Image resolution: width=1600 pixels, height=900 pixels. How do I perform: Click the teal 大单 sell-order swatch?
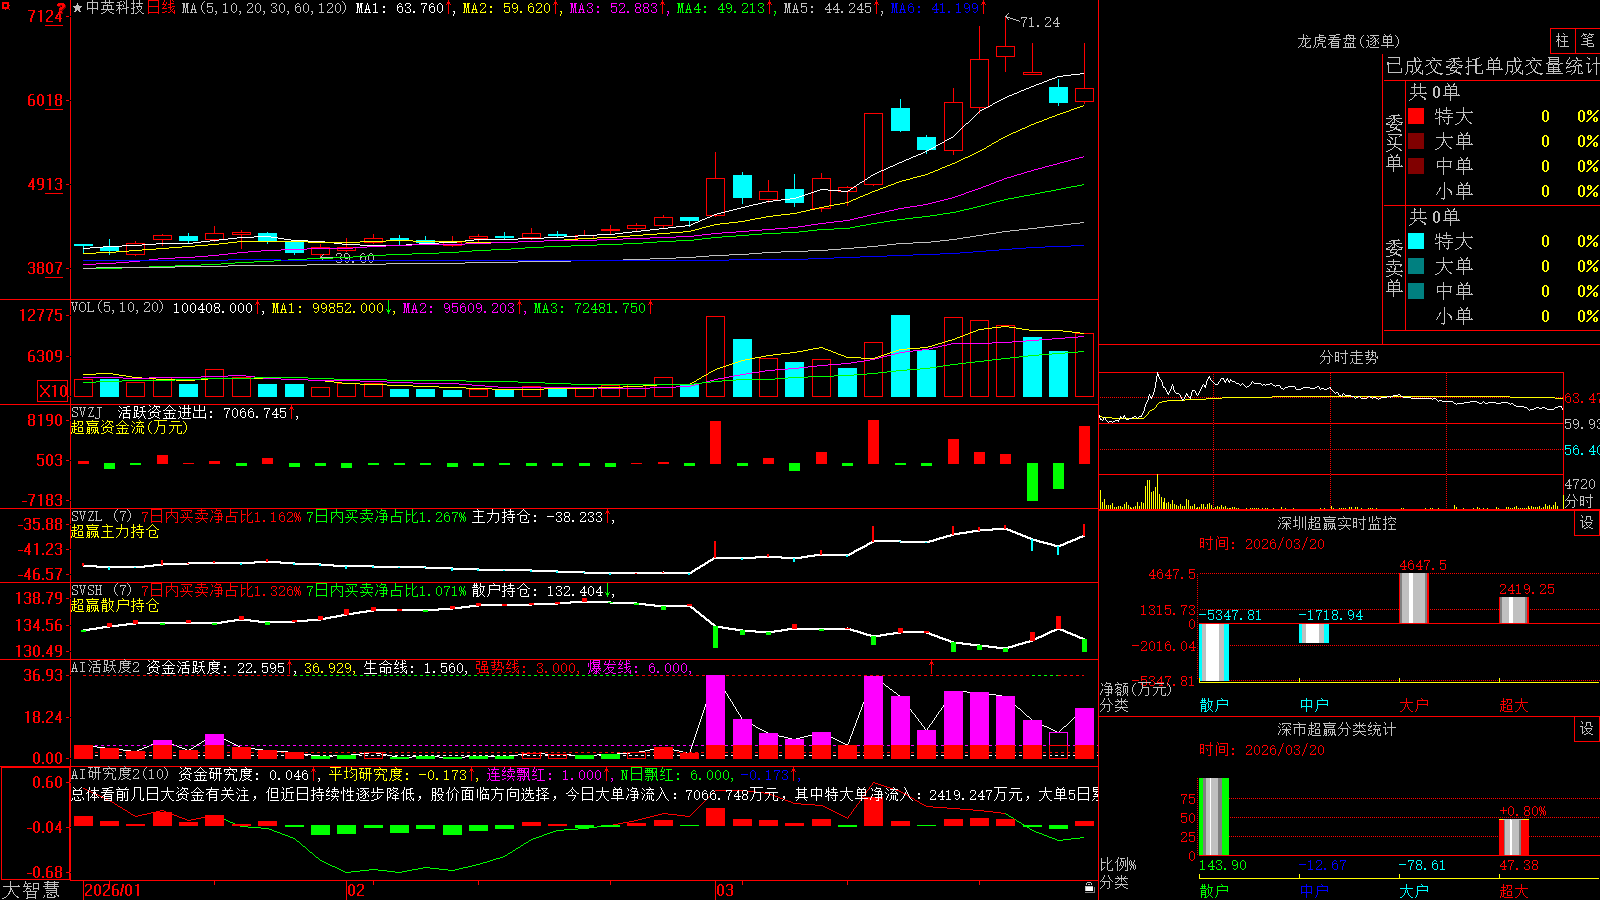1416,266
